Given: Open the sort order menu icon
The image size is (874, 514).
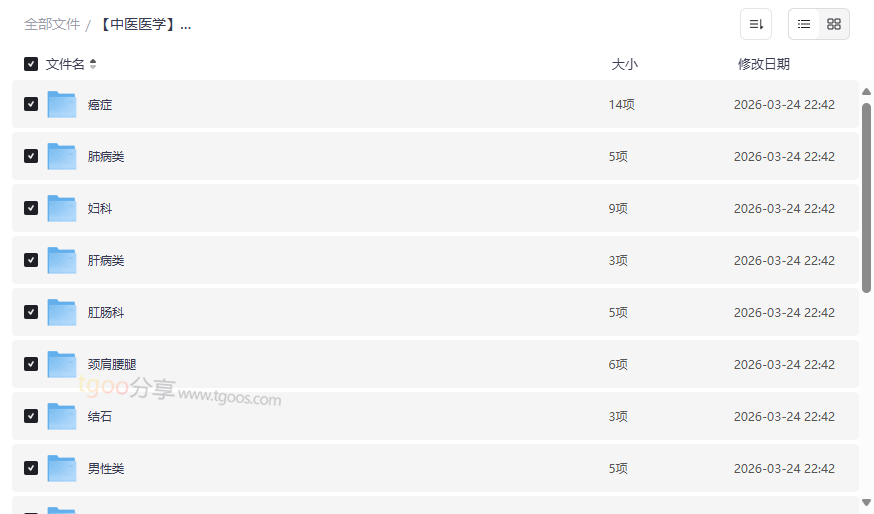Looking at the screenshot, I should coord(756,24).
